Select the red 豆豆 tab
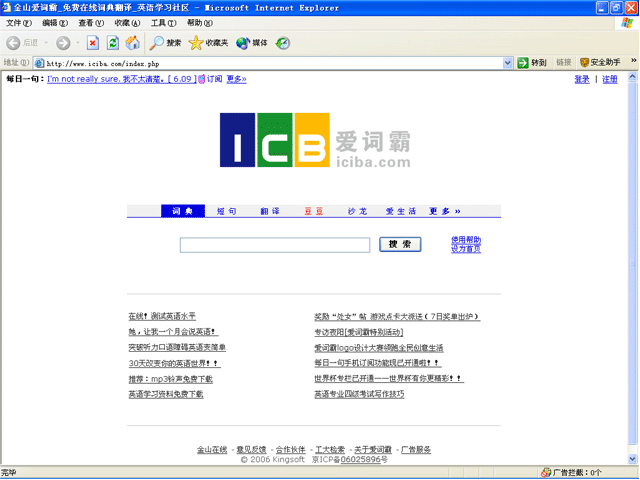640x480 pixels. [x=313, y=211]
